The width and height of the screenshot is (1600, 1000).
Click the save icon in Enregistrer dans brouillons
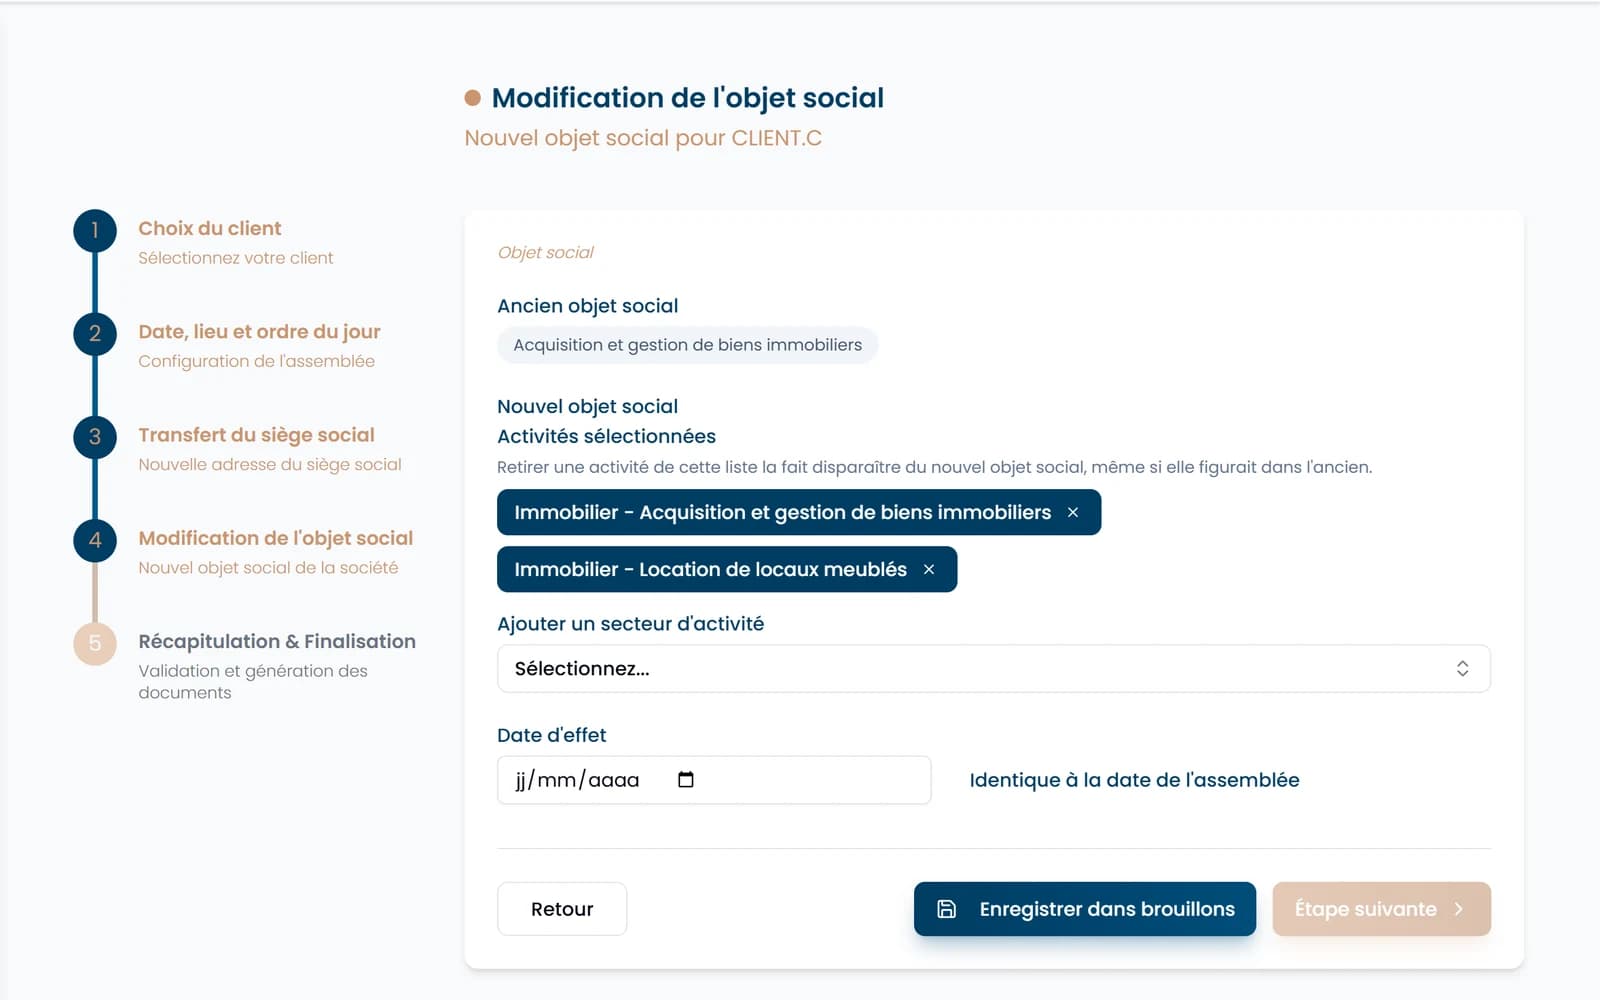point(946,909)
